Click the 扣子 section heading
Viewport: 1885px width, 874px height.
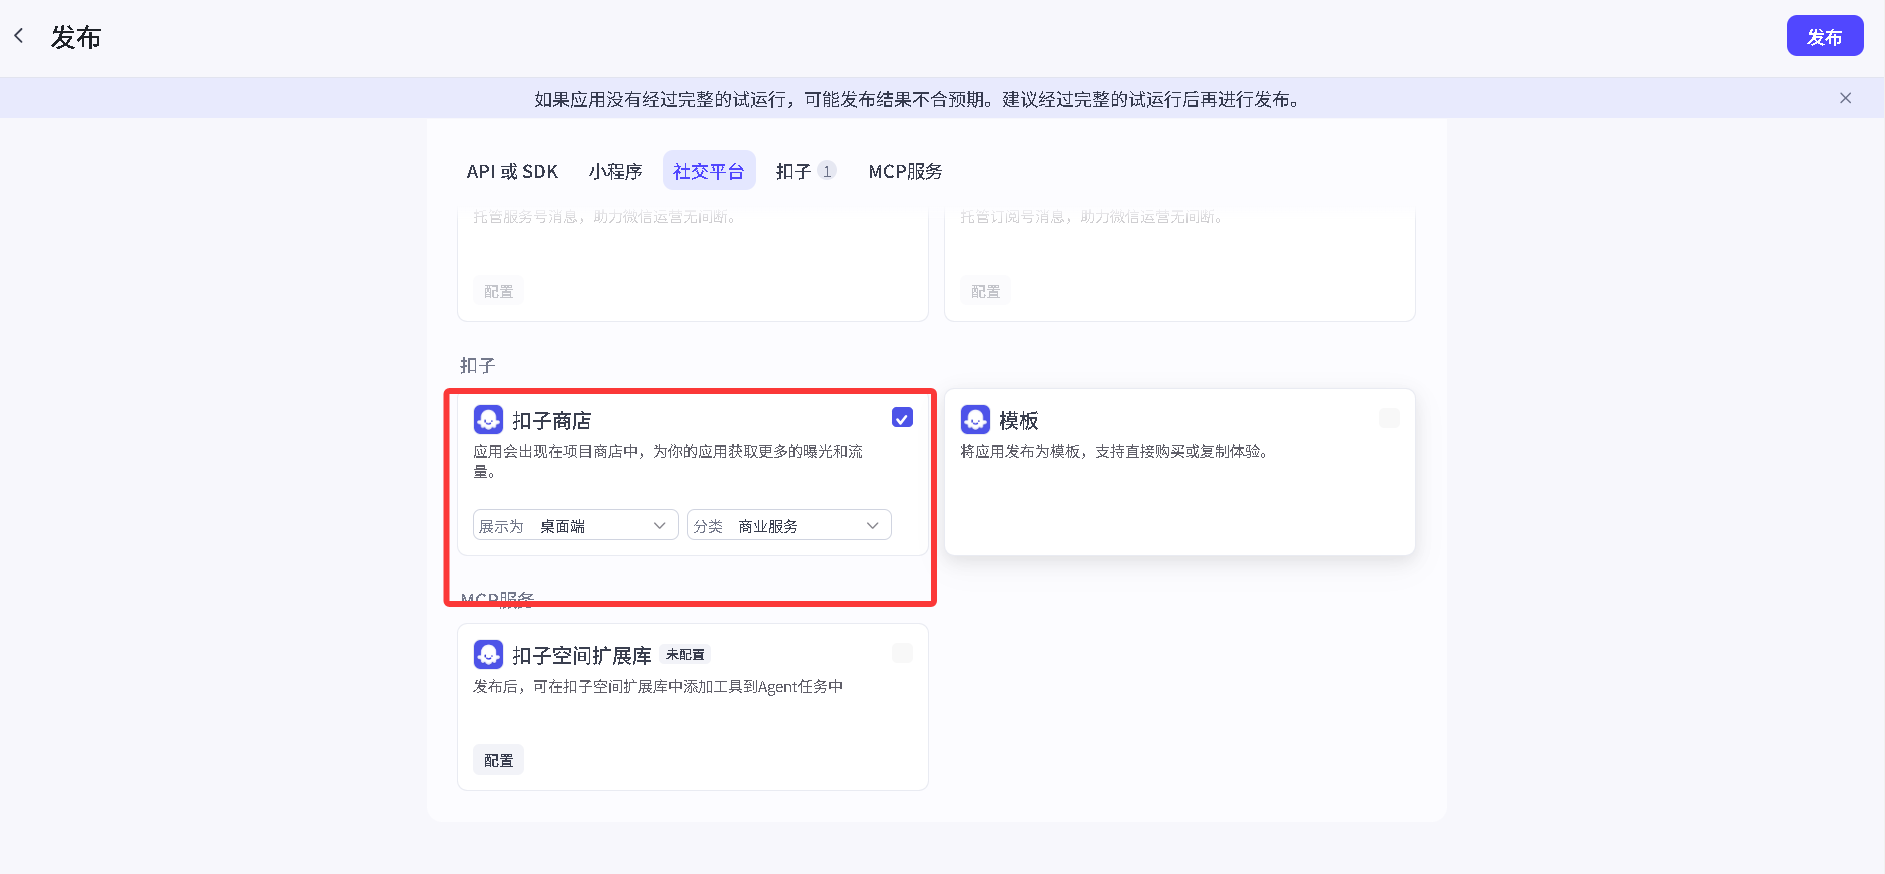[477, 365]
